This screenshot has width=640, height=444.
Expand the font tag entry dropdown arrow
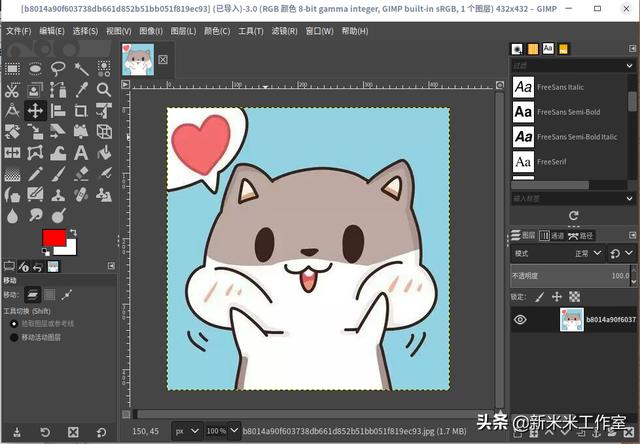coord(629,199)
